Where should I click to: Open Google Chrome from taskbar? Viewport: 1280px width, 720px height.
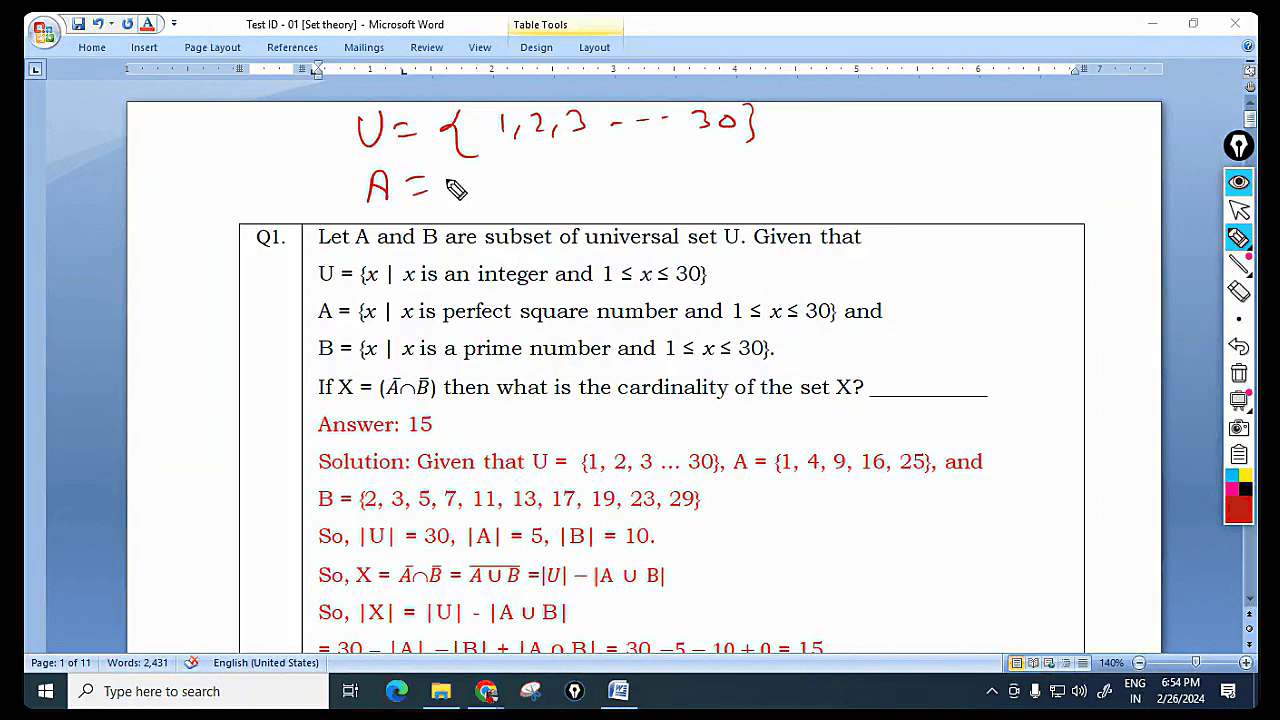pyautogui.click(x=486, y=691)
